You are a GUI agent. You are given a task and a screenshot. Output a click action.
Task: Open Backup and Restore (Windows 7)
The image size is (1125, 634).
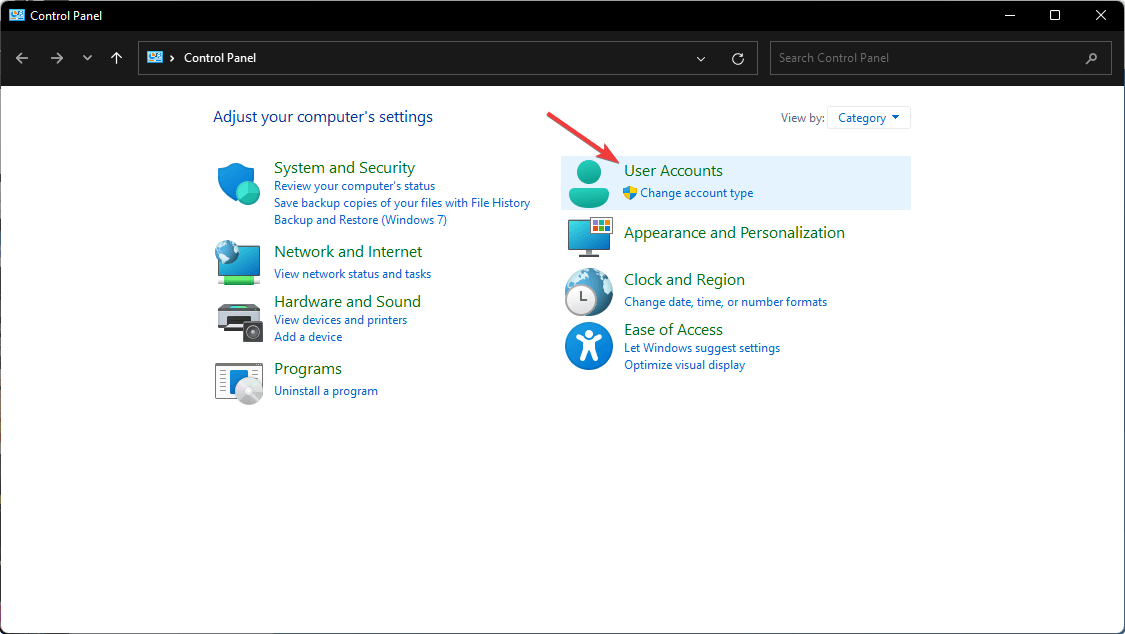tap(360, 220)
